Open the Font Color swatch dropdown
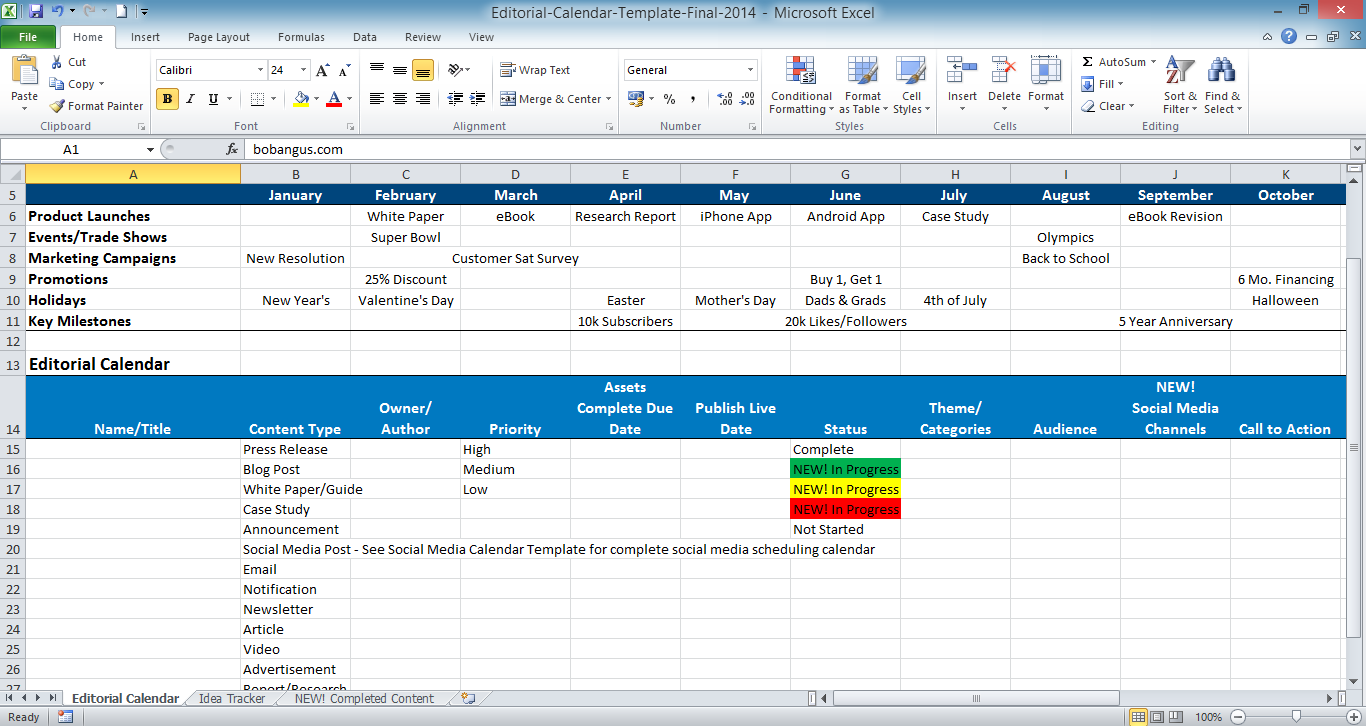Image resolution: width=1366 pixels, height=726 pixels. tap(348, 100)
